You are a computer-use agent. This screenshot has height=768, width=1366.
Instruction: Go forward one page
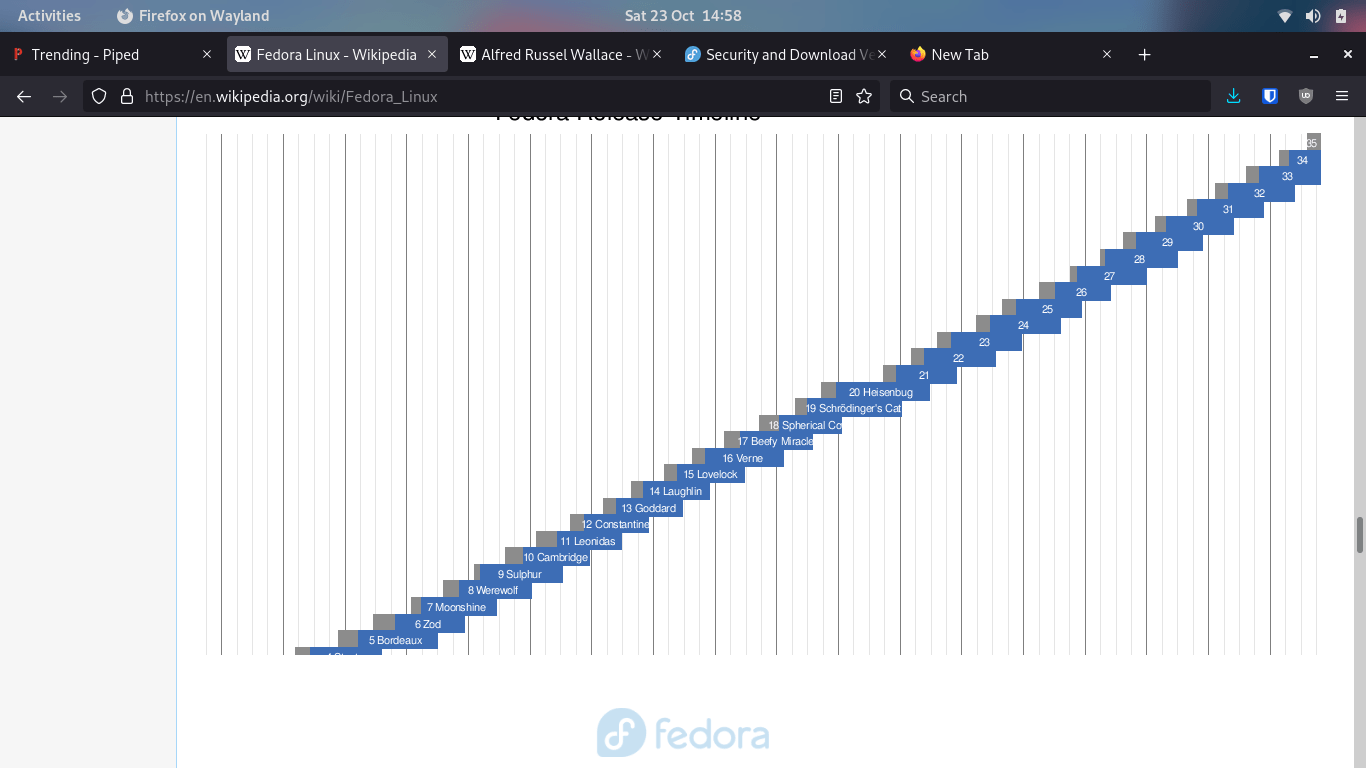(x=60, y=96)
